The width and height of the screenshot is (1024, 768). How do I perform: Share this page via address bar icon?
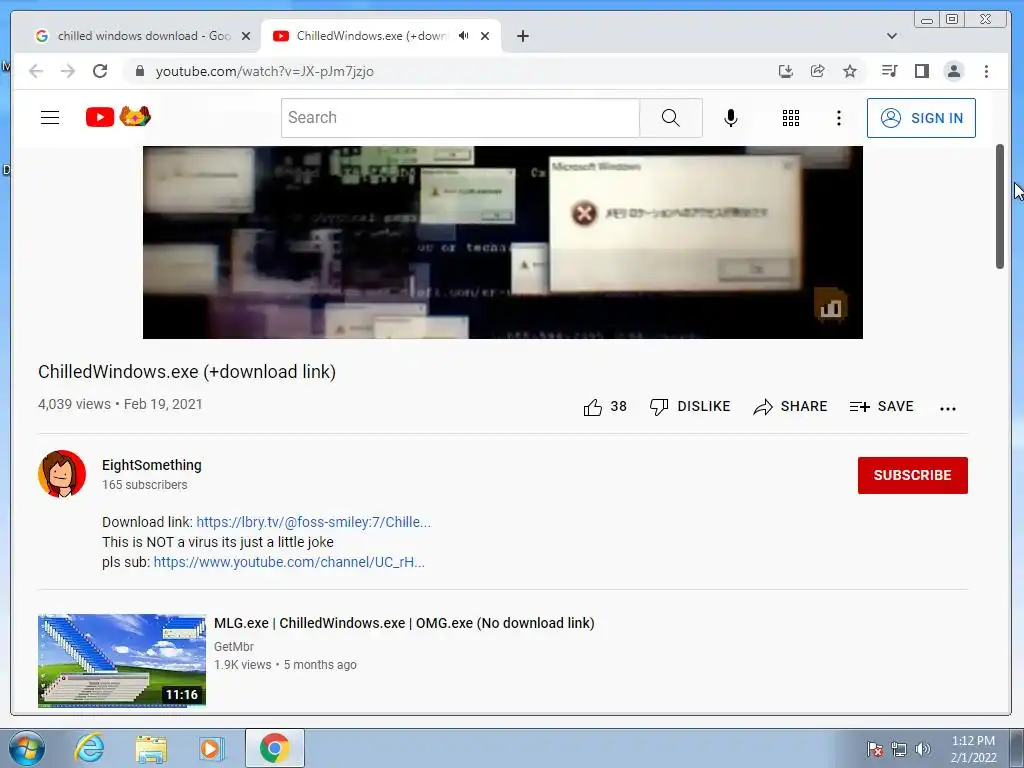coord(818,71)
